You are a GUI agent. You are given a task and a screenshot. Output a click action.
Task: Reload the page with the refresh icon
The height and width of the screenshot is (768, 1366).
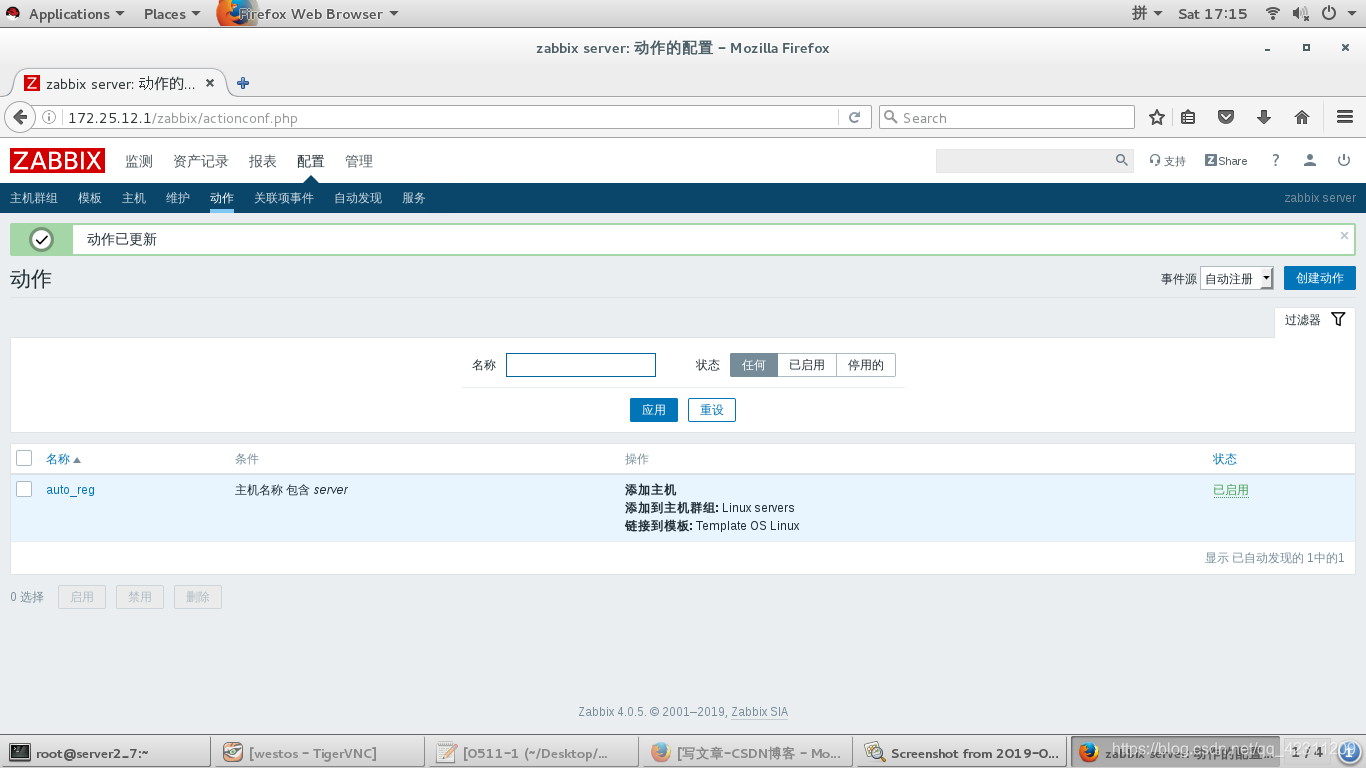coord(854,117)
